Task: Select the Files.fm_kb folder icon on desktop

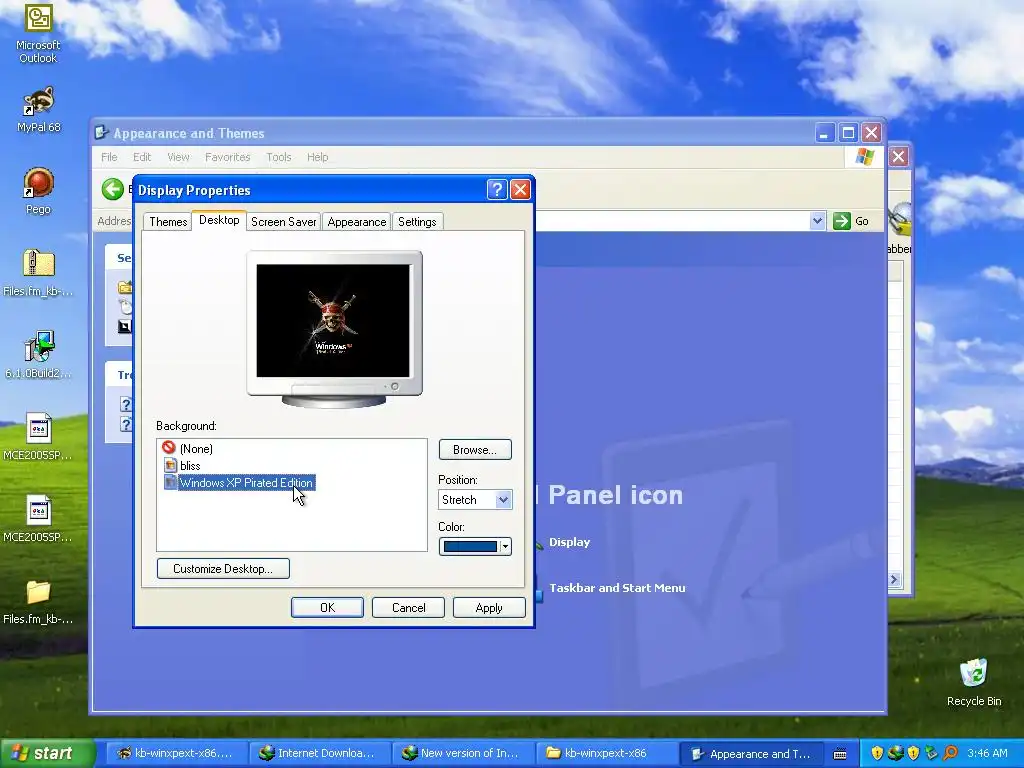Action: tap(38, 601)
